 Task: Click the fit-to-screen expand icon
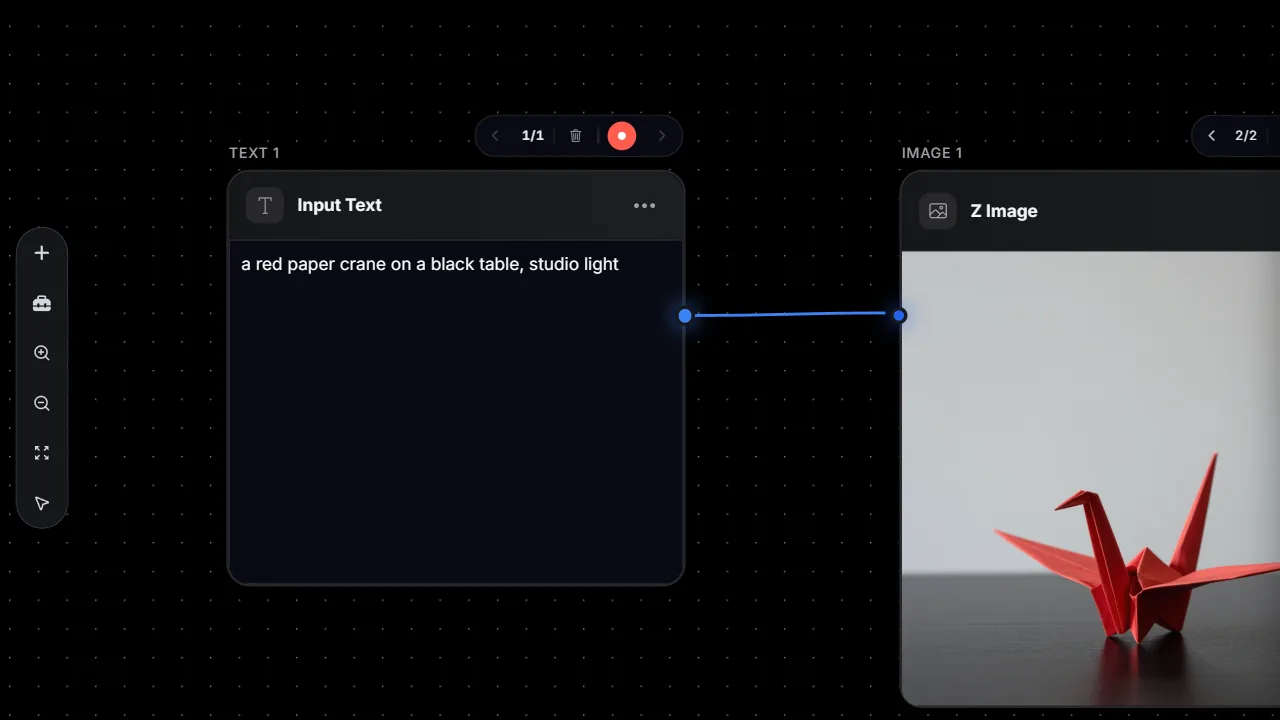42,453
